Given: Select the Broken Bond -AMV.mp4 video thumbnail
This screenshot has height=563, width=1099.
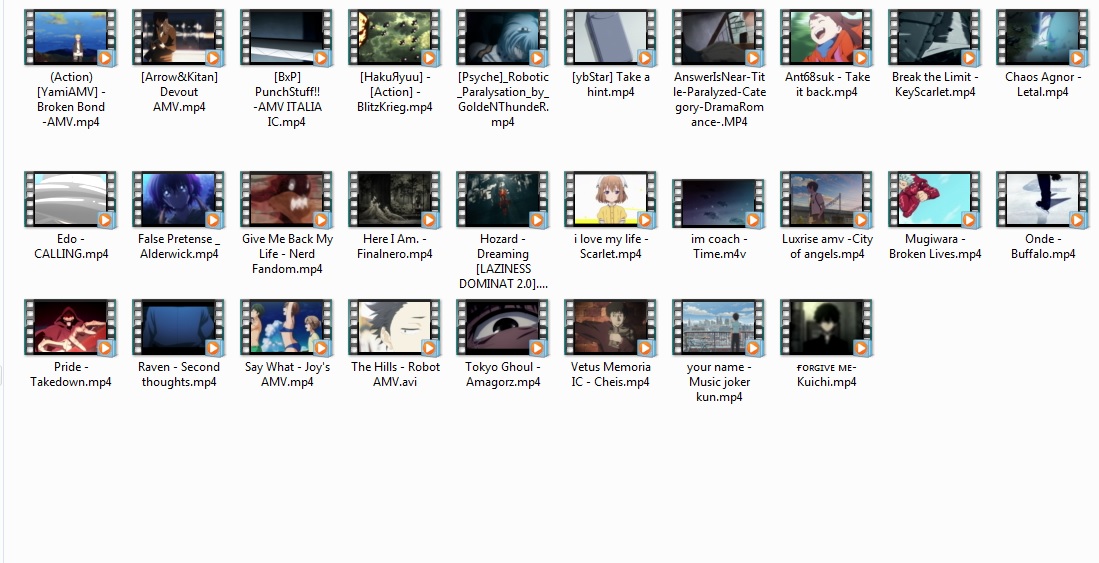Looking at the screenshot, I should 70,38.
